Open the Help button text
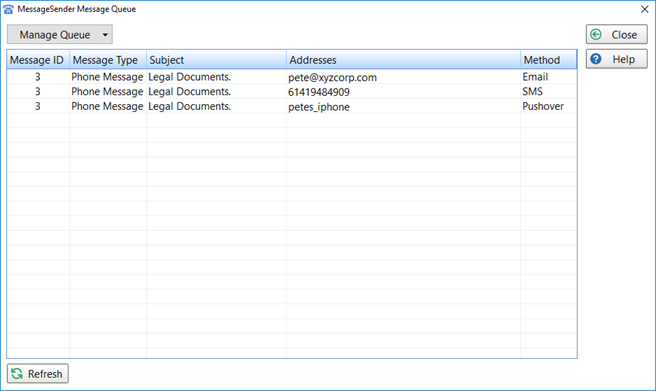Image resolution: width=656 pixels, height=391 pixels. point(623,59)
